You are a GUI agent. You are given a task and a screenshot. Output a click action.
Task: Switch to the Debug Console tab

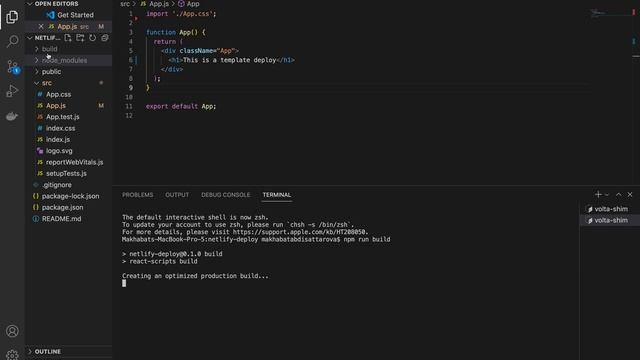point(225,195)
